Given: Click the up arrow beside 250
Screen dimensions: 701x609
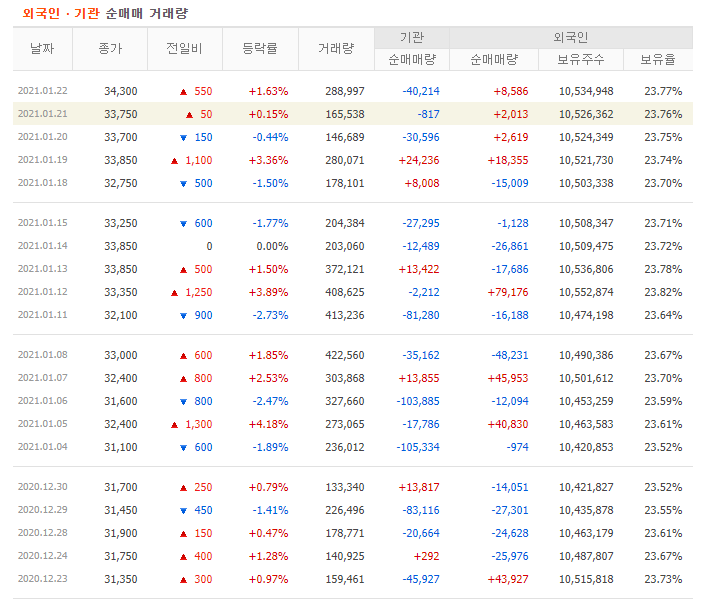Looking at the screenshot, I should pos(183,487).
